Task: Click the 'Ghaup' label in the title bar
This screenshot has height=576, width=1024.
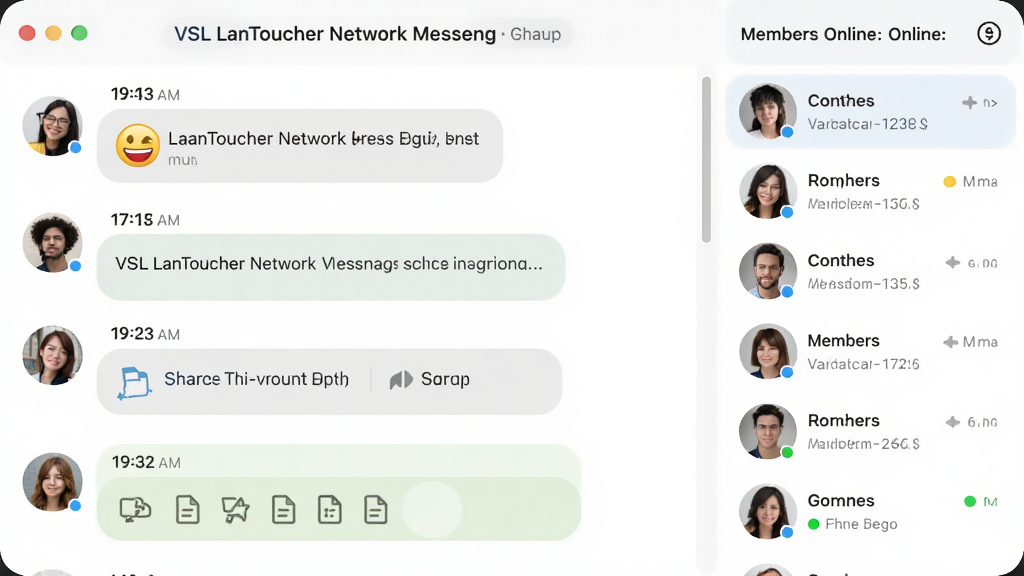Action: (x=535, y=34)
